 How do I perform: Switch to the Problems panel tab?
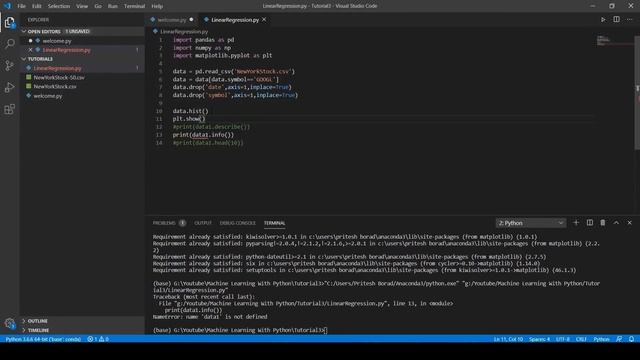point(164,223)
